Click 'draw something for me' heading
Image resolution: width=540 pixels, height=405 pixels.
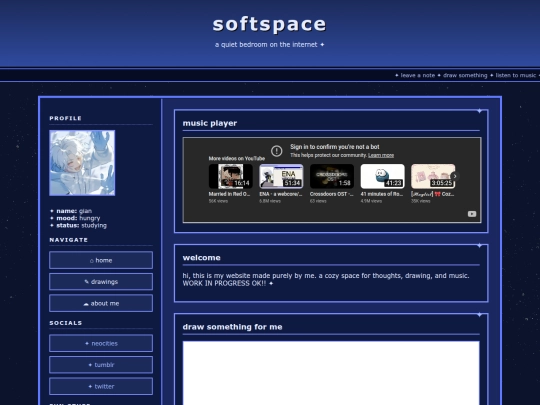[x=232, y=327]
